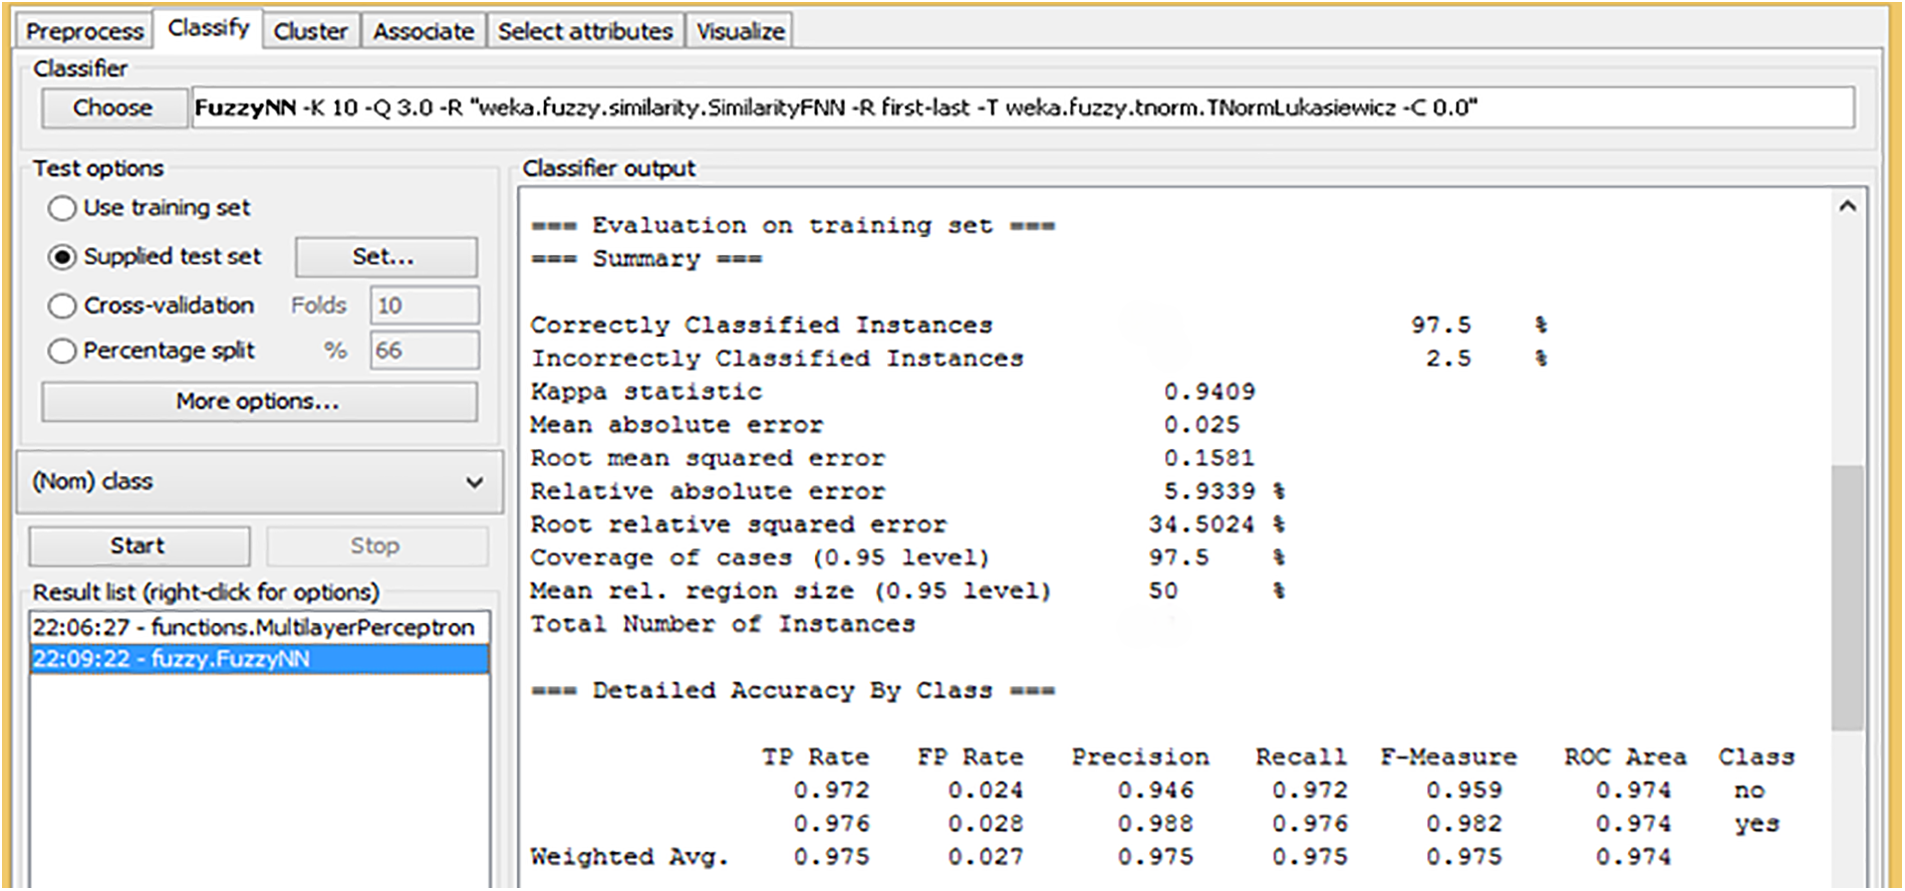This screenshot has width=1905, height=891.
Task: Click the Choose classifier button
Action: 113,108
